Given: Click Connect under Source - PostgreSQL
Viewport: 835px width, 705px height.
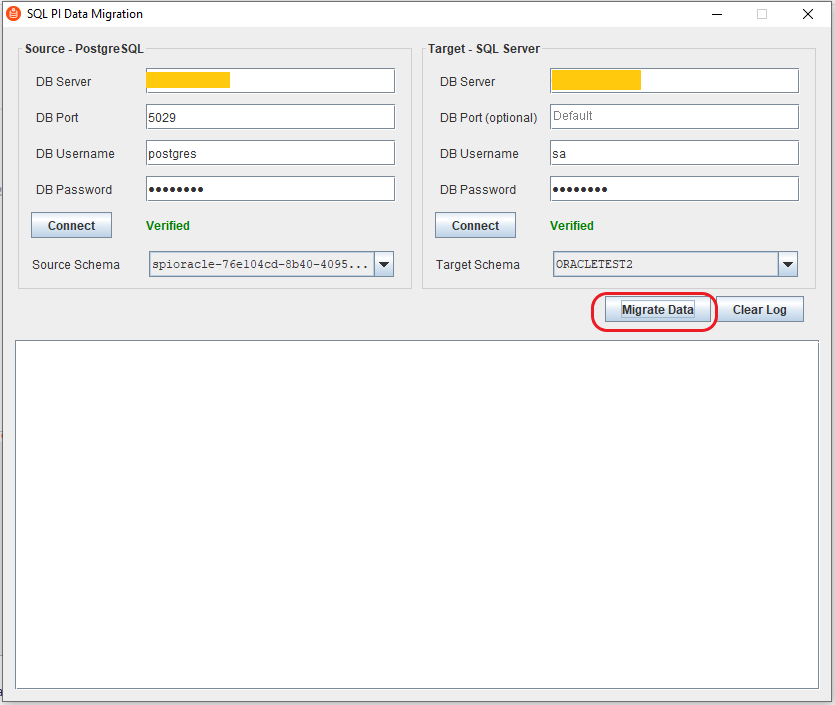Looking at the screenshot, I should 71,225.
